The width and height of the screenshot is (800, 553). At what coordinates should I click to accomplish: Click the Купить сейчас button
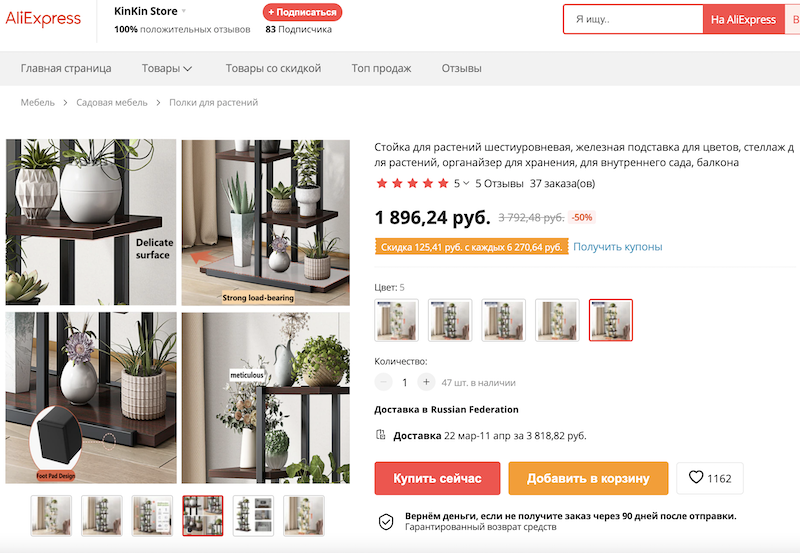point(437,478)
